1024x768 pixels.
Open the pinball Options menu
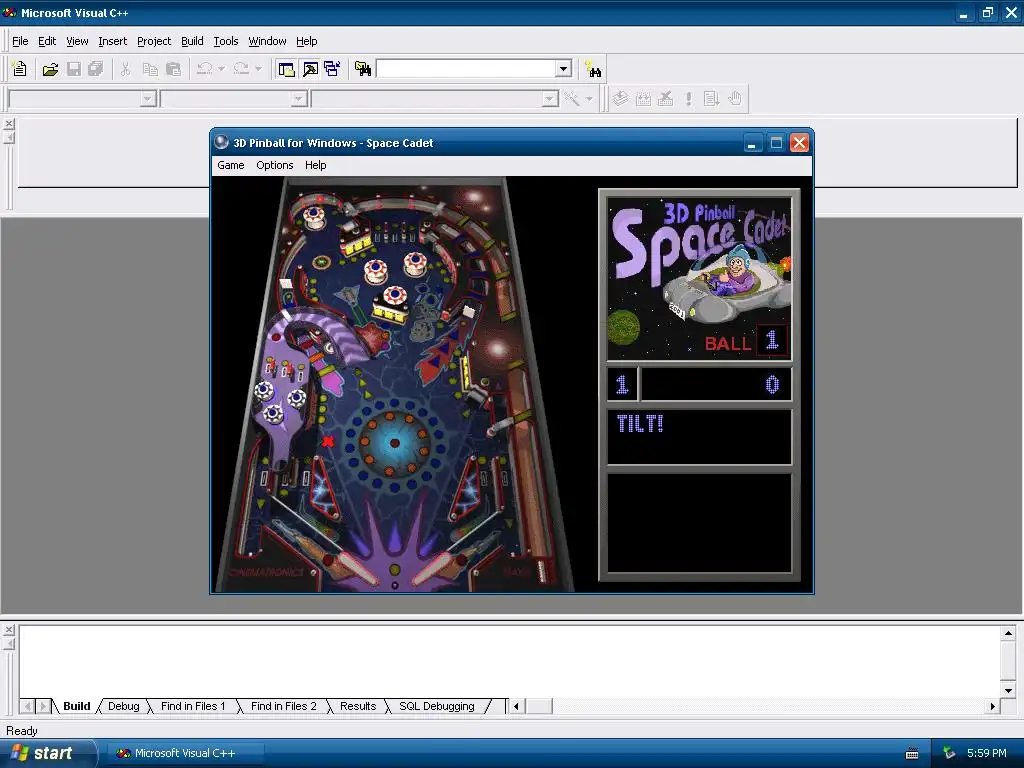[274, 165]
